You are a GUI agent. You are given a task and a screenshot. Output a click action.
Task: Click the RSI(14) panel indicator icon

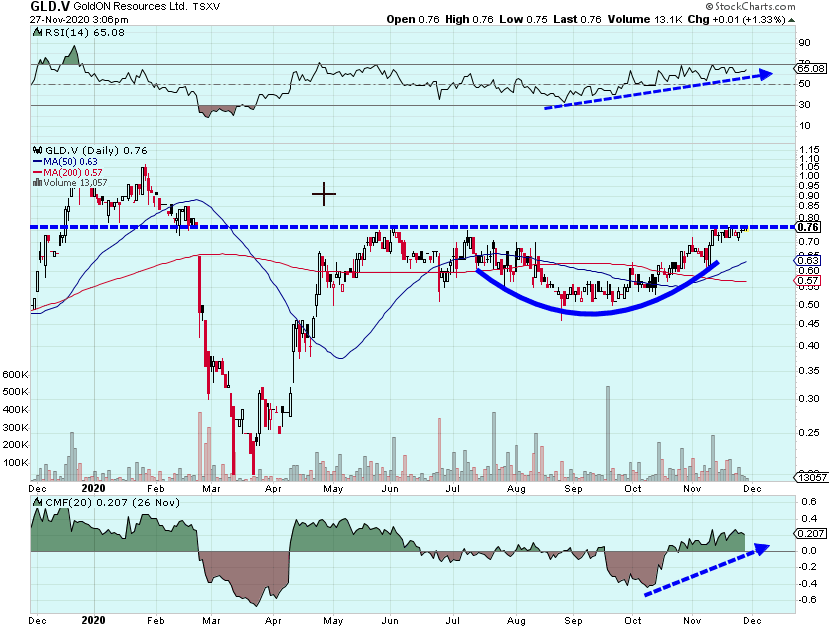(37, 32)
